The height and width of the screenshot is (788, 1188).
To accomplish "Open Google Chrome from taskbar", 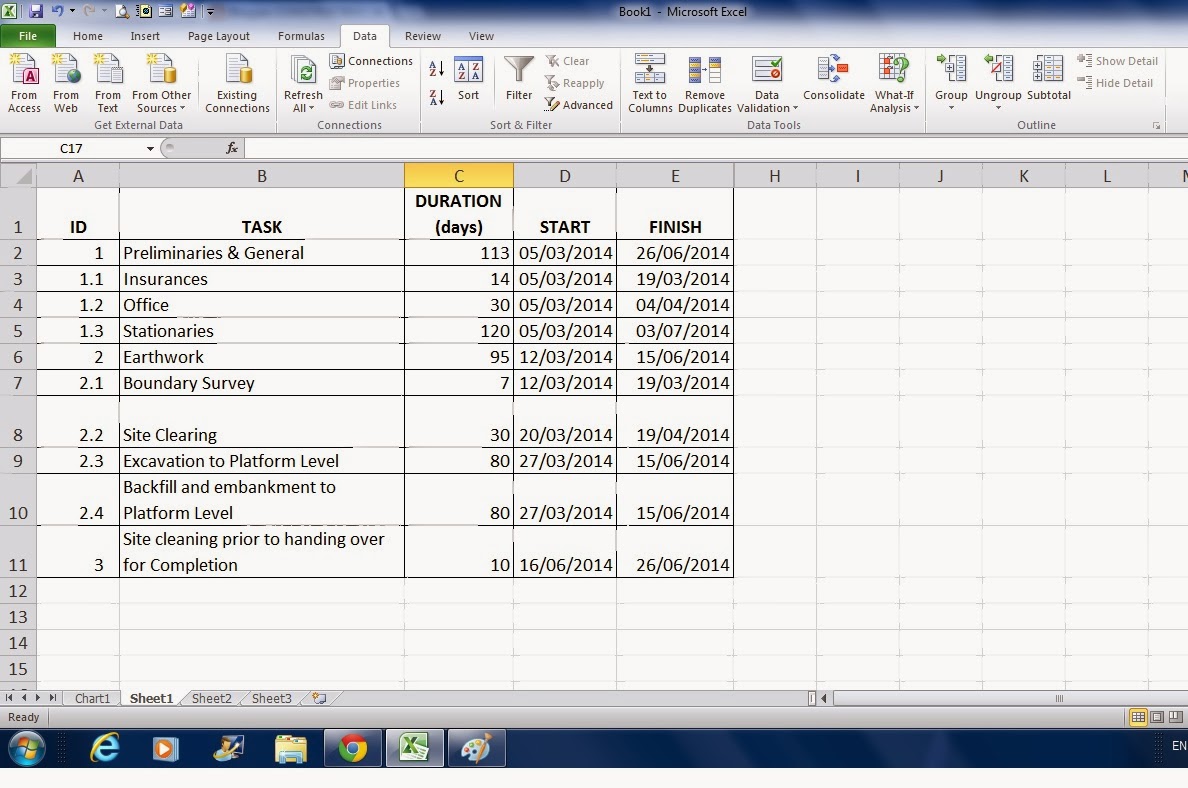I will (x=352, y=749).
